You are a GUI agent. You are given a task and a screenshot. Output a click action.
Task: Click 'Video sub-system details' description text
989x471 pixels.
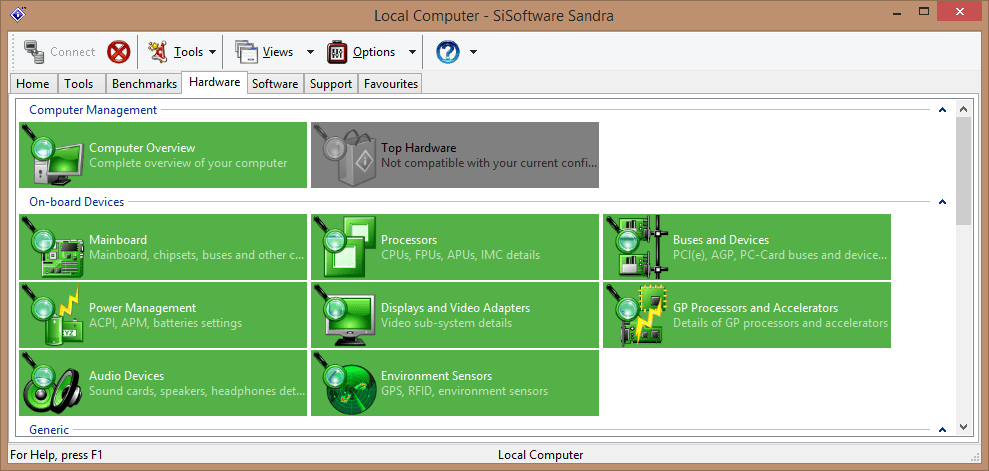pos(447,323)
